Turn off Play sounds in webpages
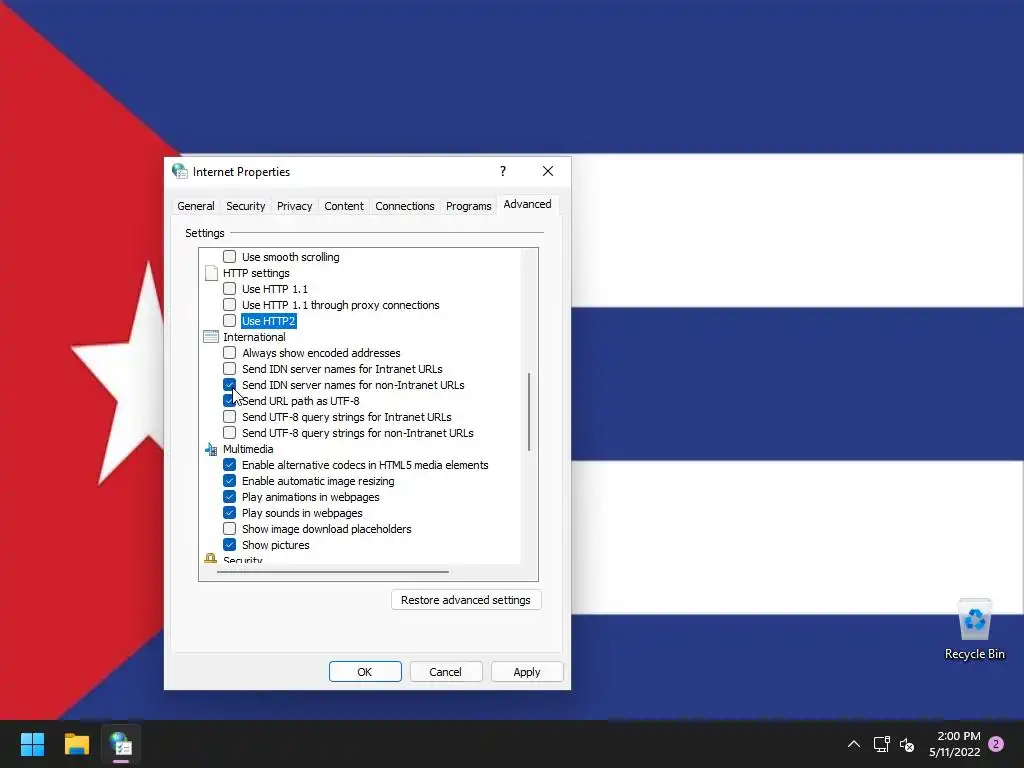 pos(229,513)
